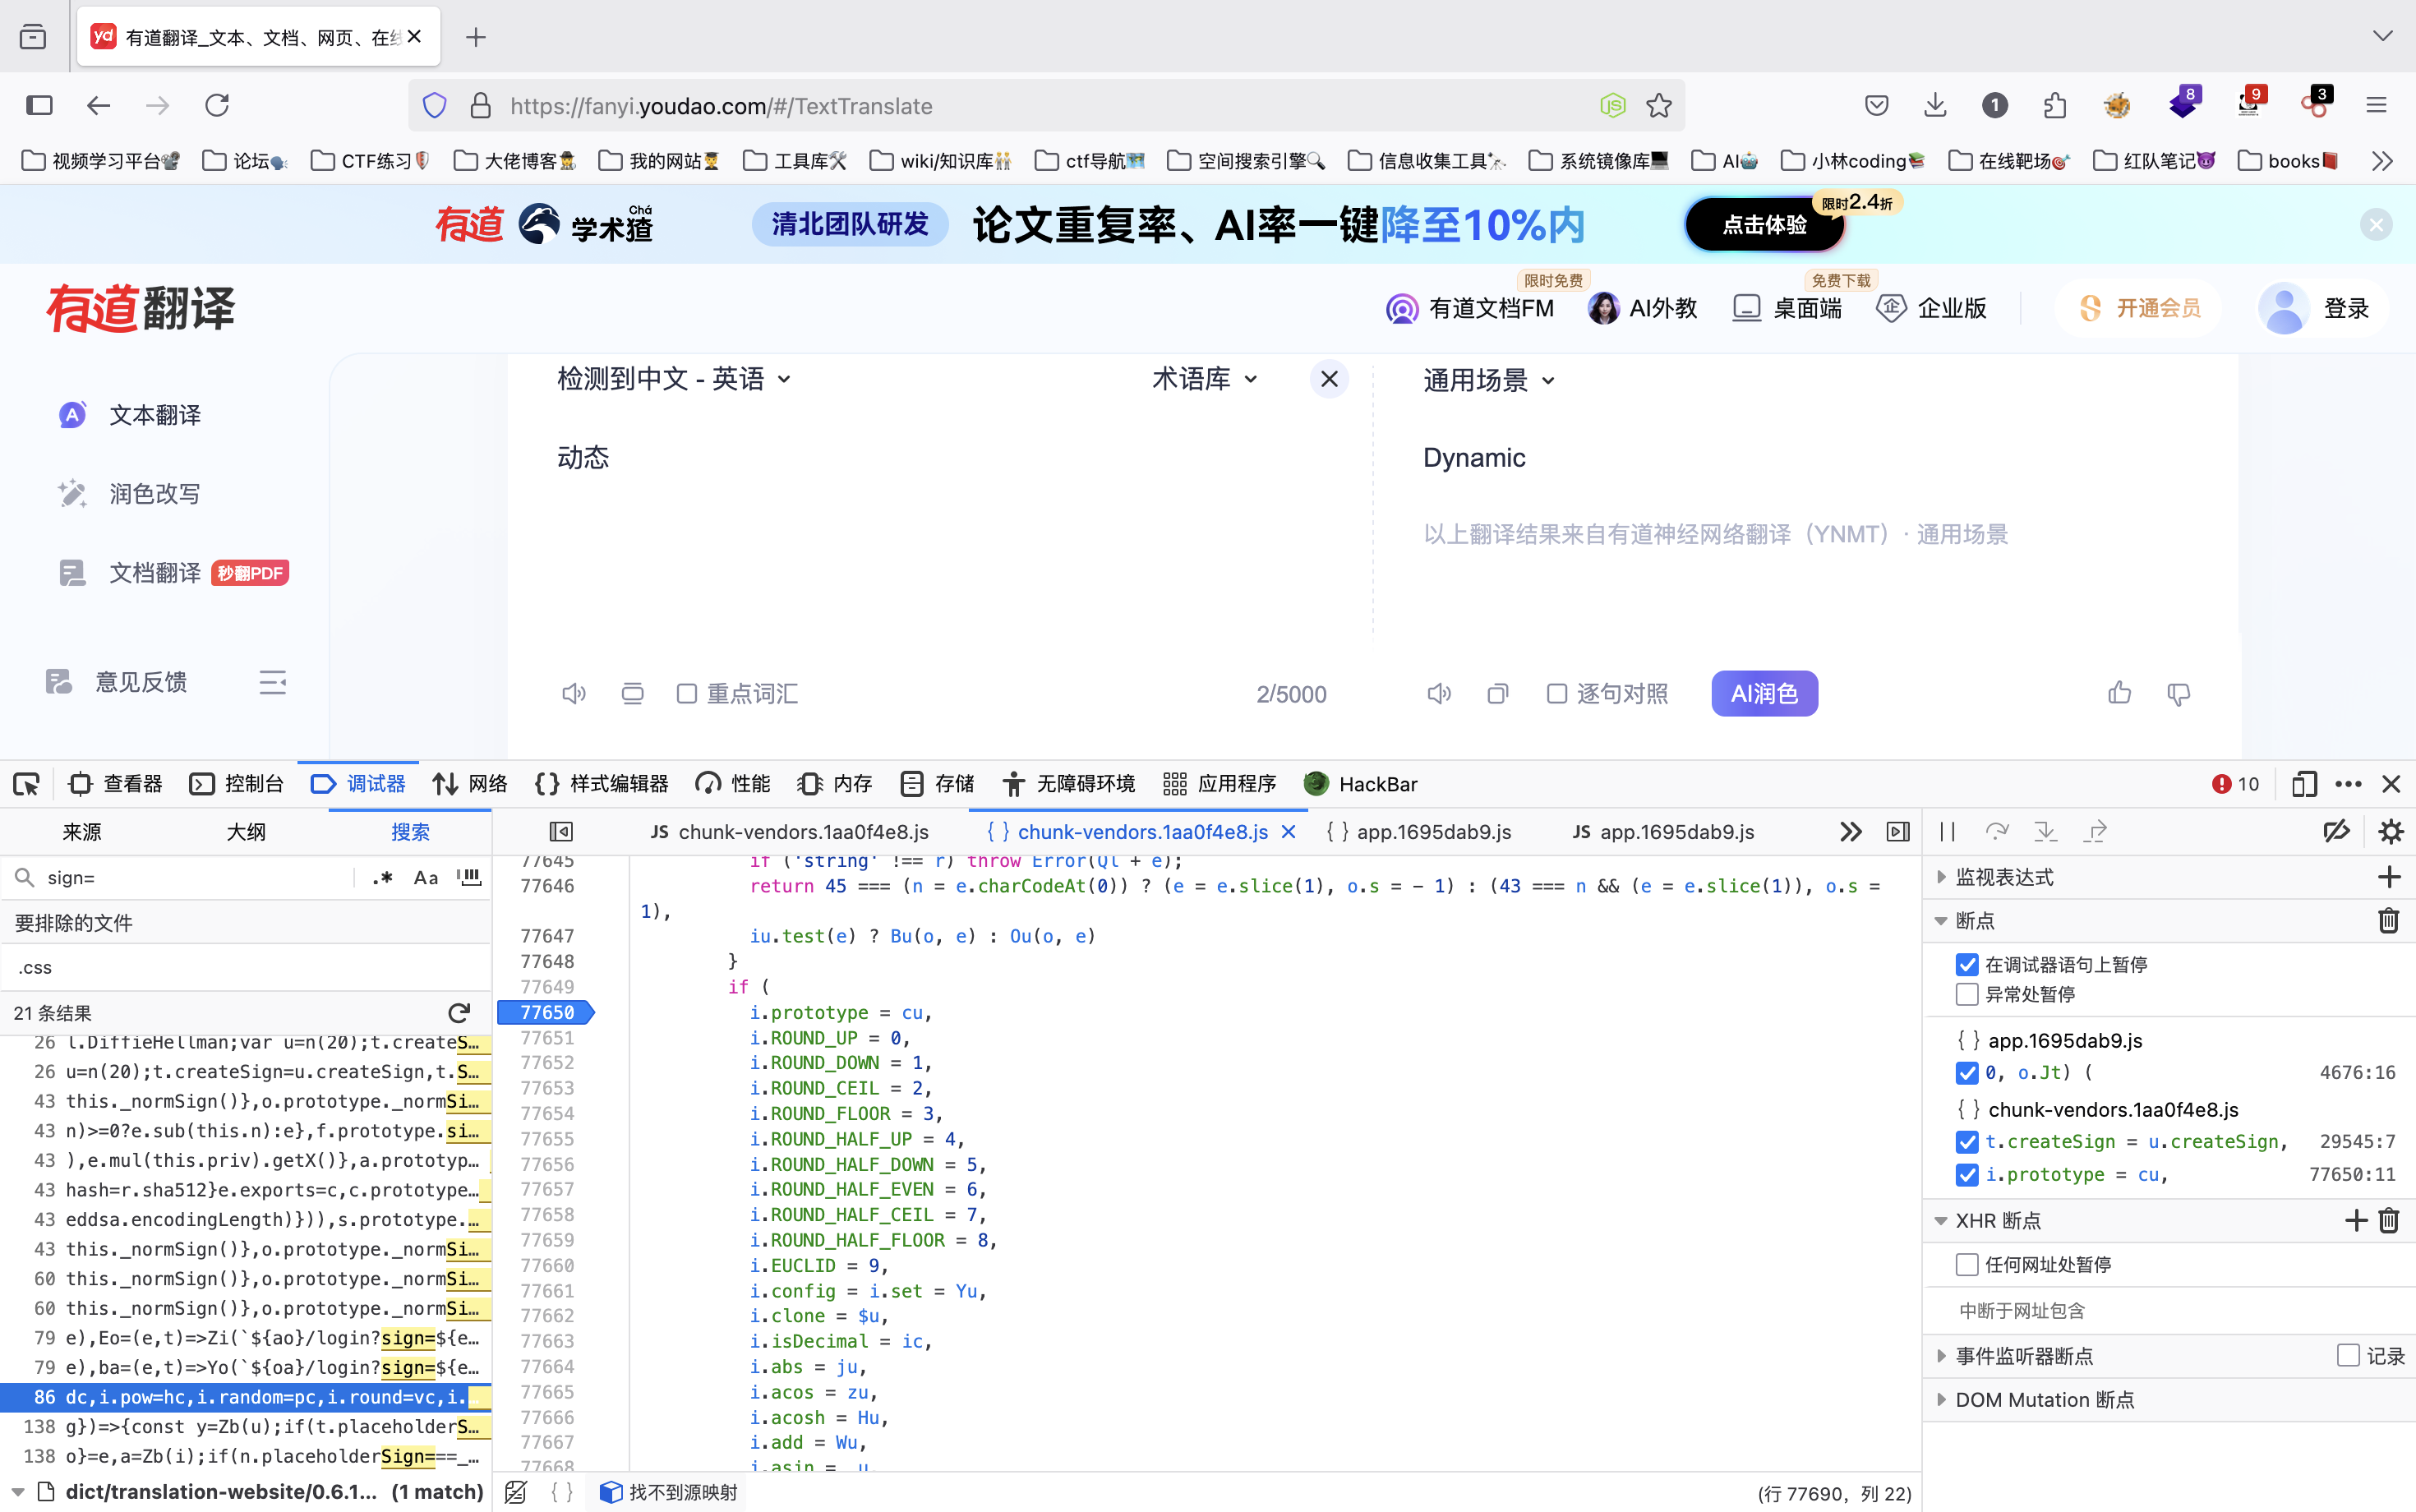
Task: Open the 通用场景 dropdown
Action: coord(1489,380)
